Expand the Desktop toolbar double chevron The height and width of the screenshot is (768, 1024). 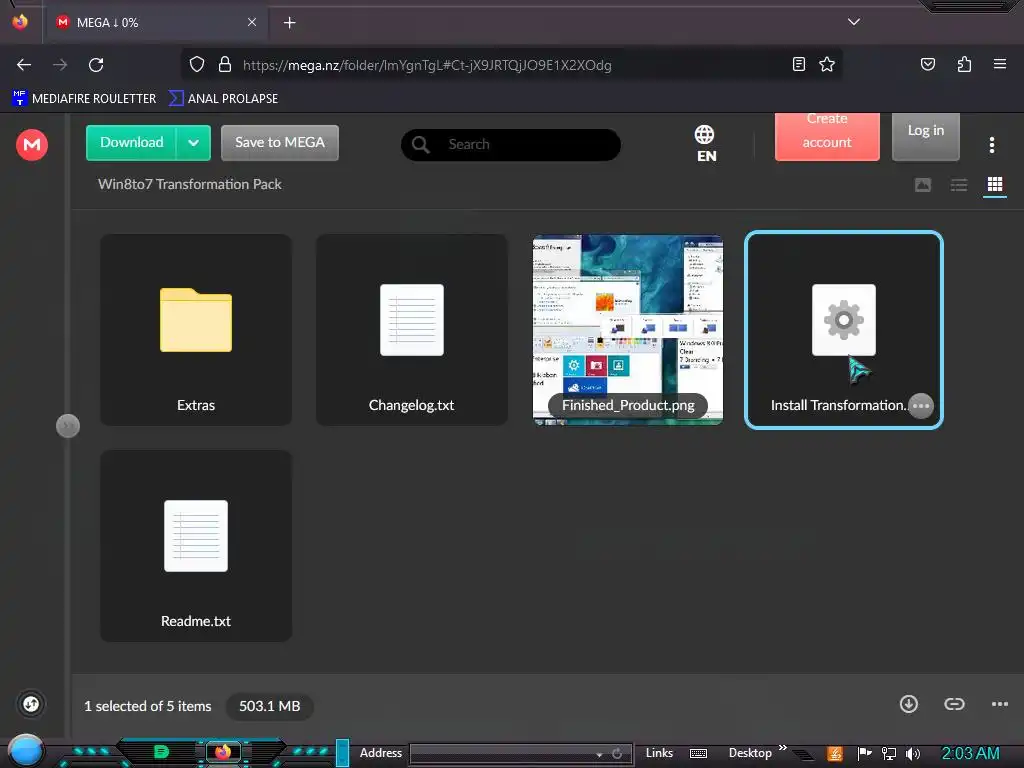pos(783,748)
